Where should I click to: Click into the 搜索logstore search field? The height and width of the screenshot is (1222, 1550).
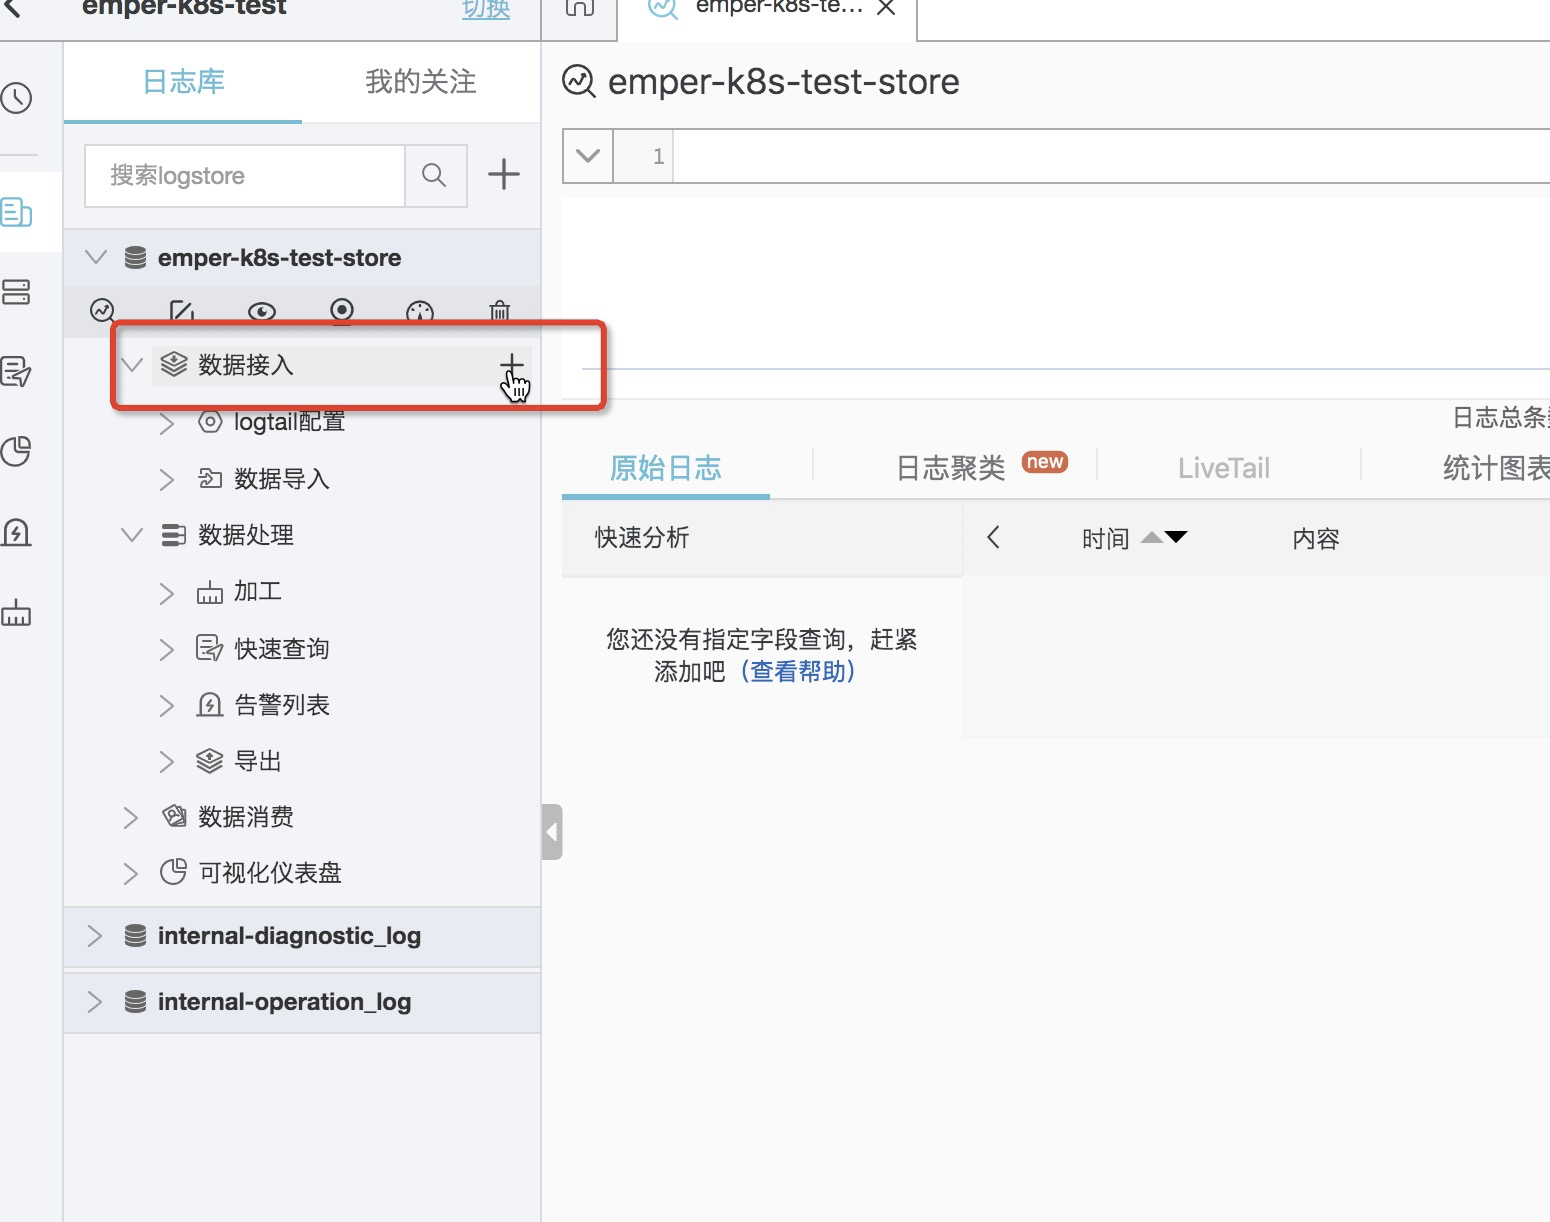(x=245, y=175)
